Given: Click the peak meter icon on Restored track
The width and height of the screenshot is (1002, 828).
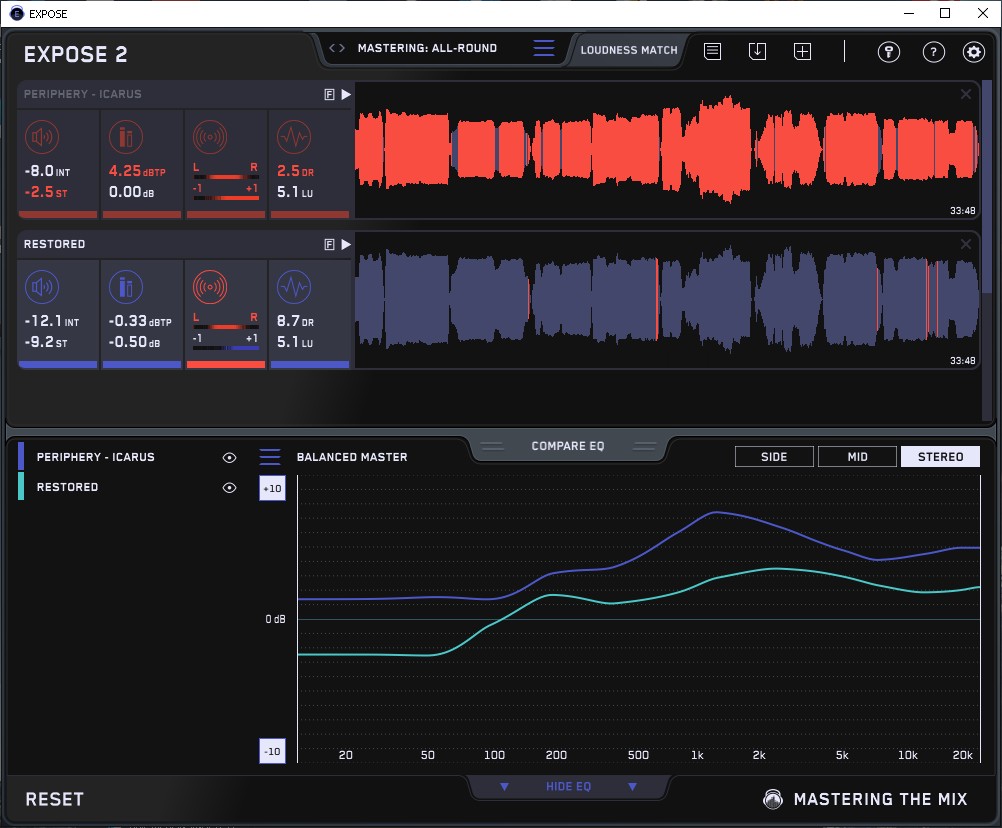Looking at the screenshot, I should point(124,288).
